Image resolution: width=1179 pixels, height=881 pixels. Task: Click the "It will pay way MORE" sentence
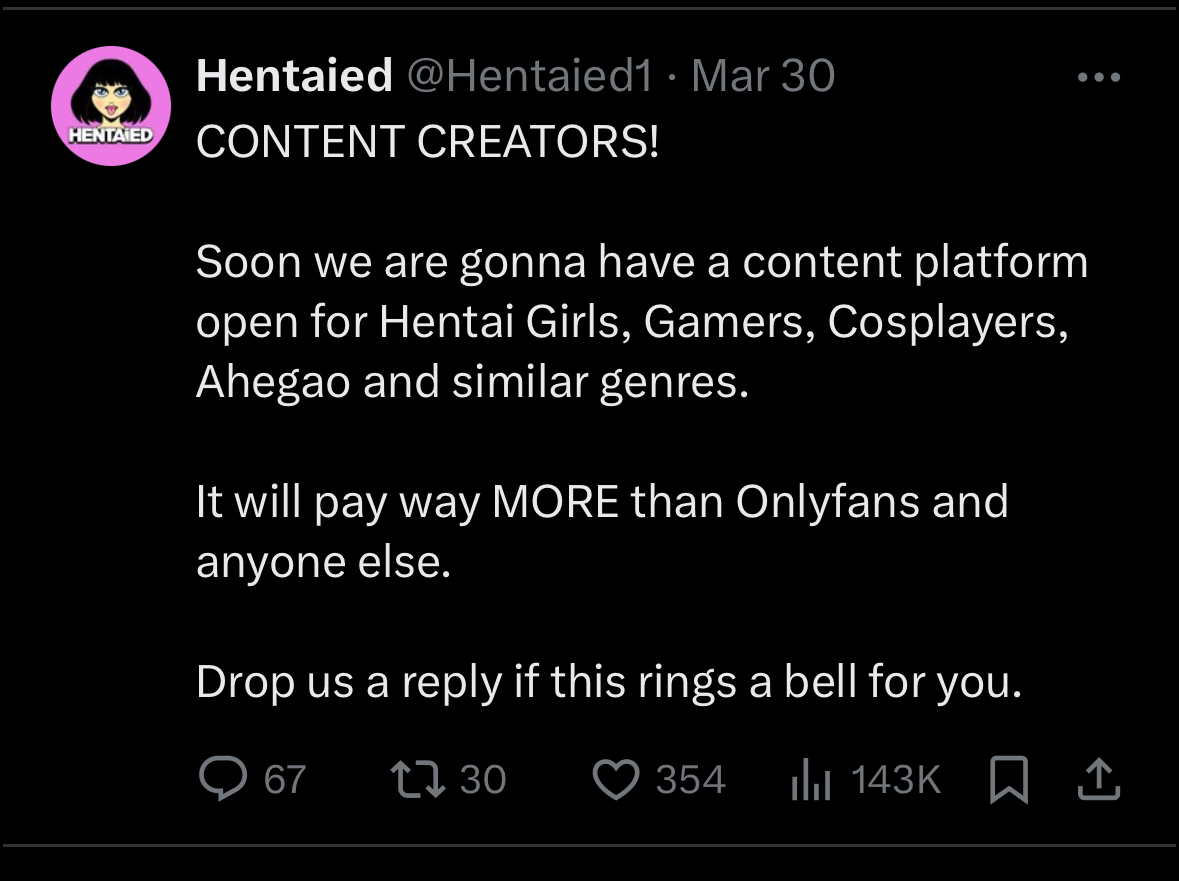tap(601, 501)
